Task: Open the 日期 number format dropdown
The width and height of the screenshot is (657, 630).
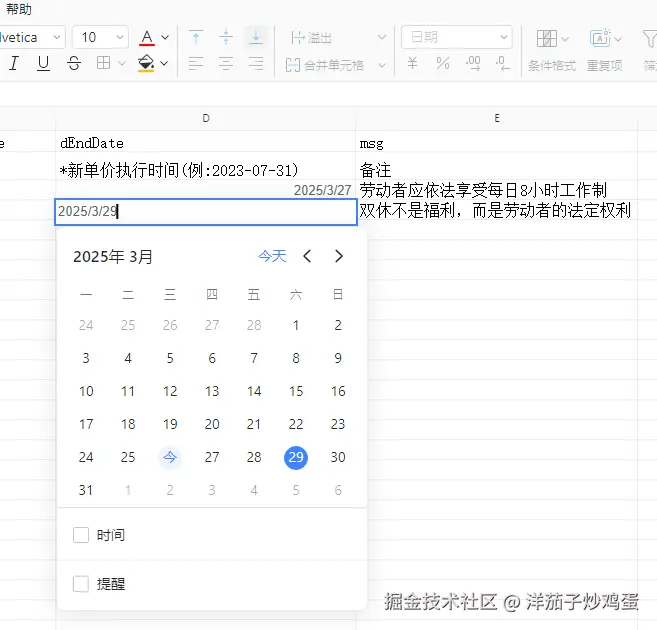Action: (457, 37)
